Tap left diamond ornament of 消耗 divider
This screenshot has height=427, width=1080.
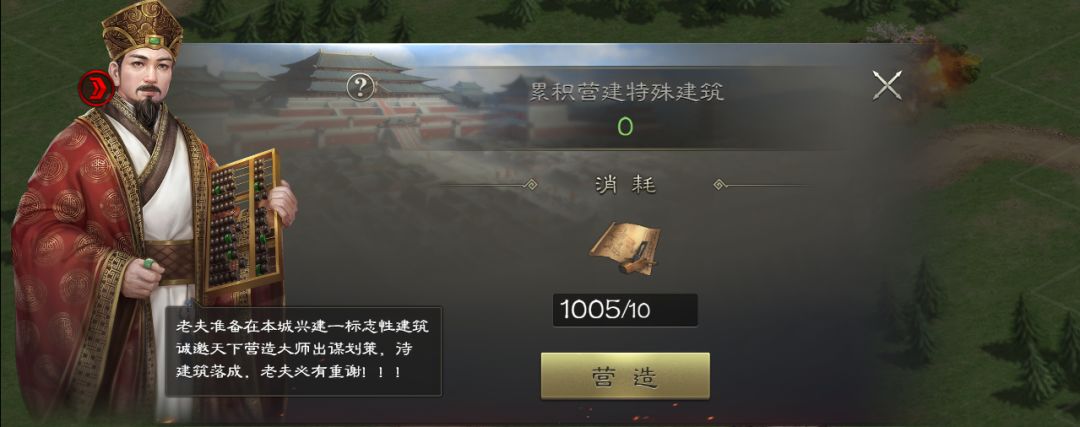pos(530,185)
